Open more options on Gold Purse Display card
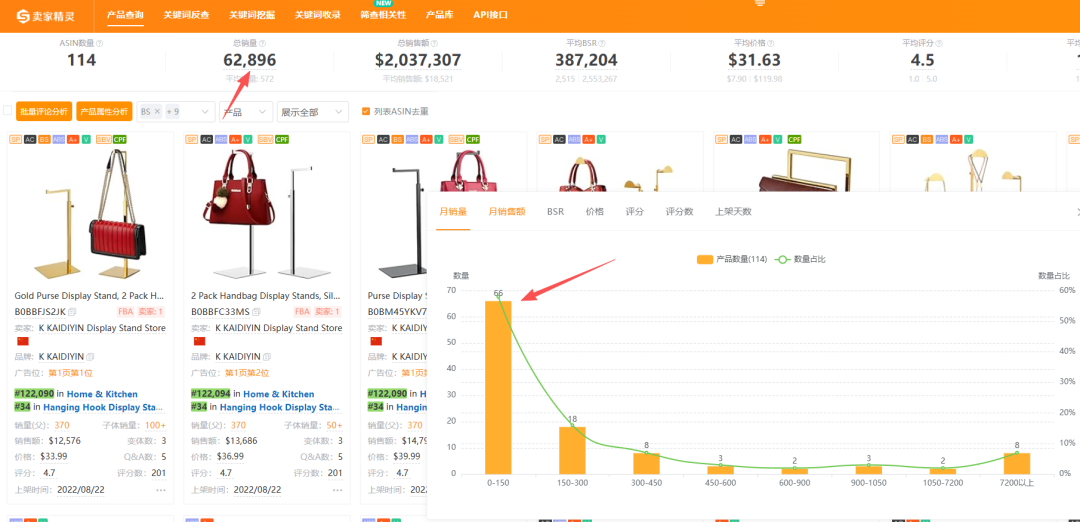This screenshot has height=522, width=1080. coord(161,490)
